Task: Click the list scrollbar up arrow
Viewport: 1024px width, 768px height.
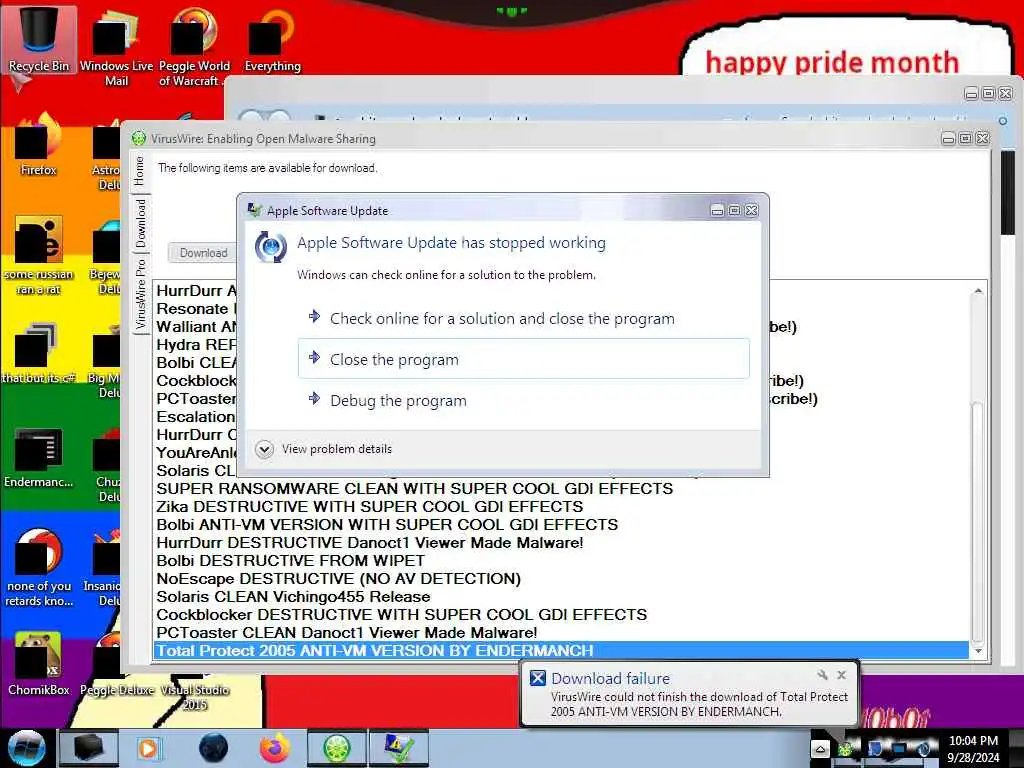Action: click(x=978, y=291)
